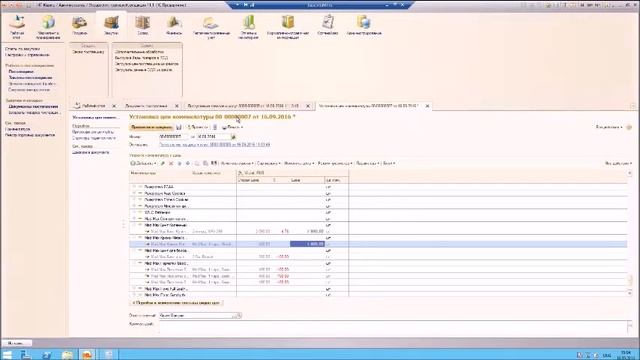Click the Номер document number field

pos(173,137)
